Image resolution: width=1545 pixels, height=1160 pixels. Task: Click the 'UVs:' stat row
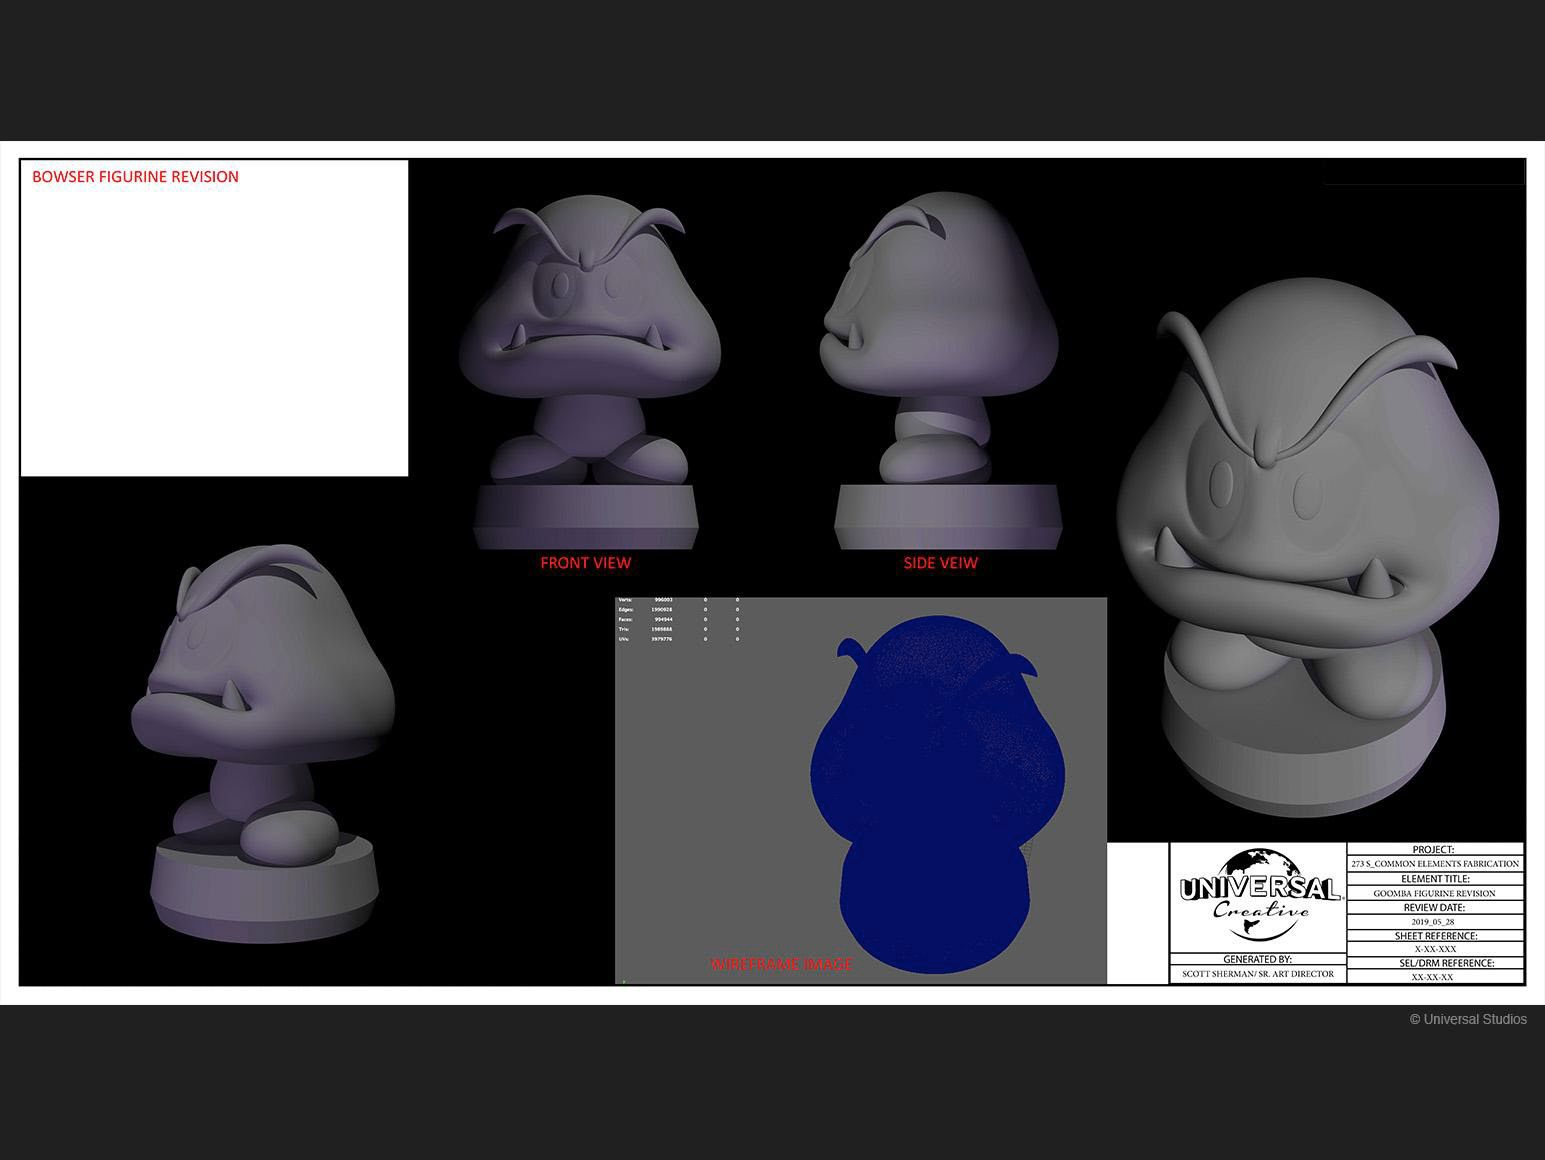tap(680, 638)
